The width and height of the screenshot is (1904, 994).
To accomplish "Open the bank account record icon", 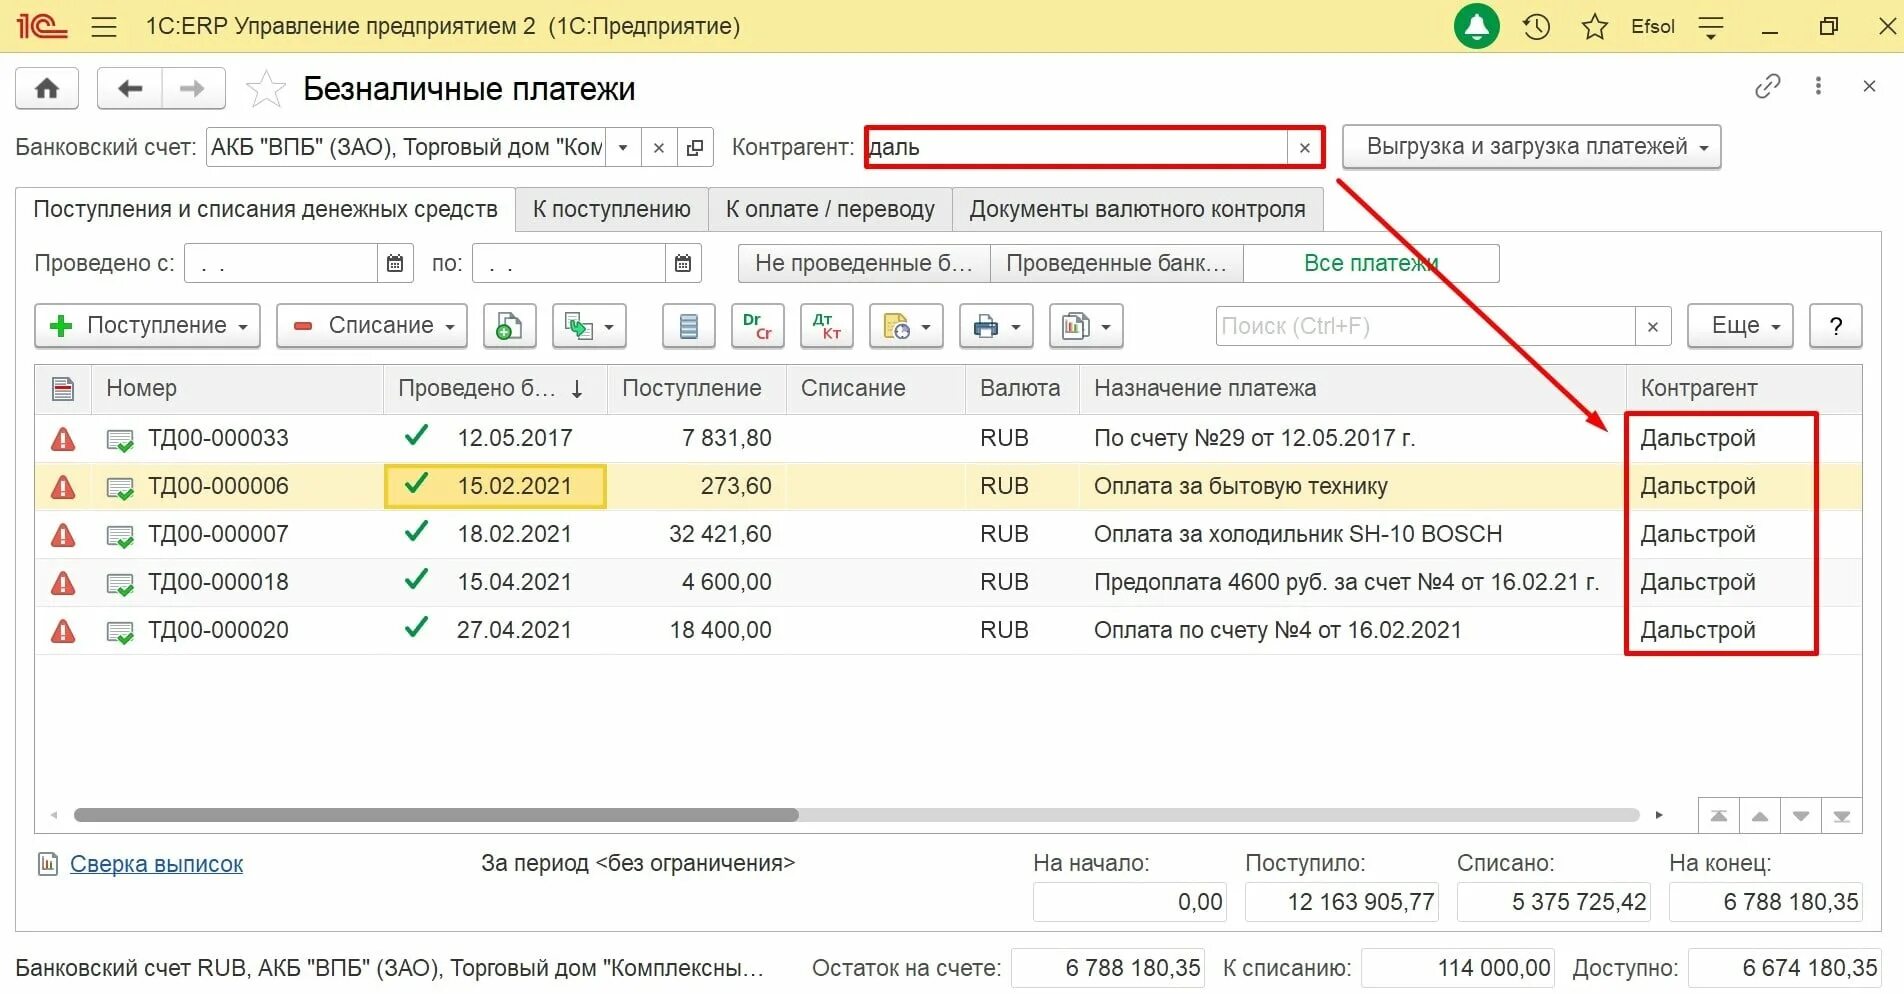I will click(694, 148).
